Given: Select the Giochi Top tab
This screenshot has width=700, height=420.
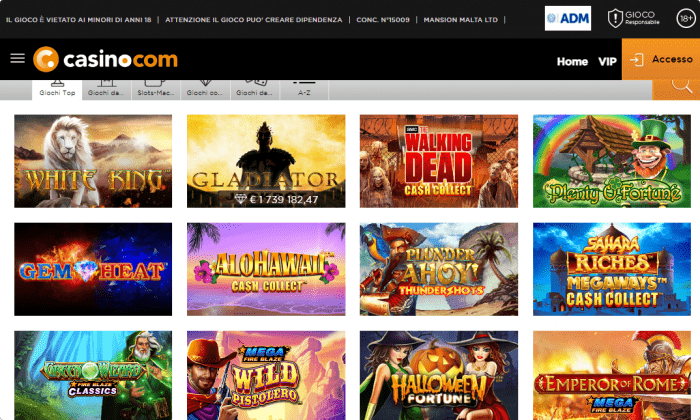Looking at the screenshot, I should [57, 90].
